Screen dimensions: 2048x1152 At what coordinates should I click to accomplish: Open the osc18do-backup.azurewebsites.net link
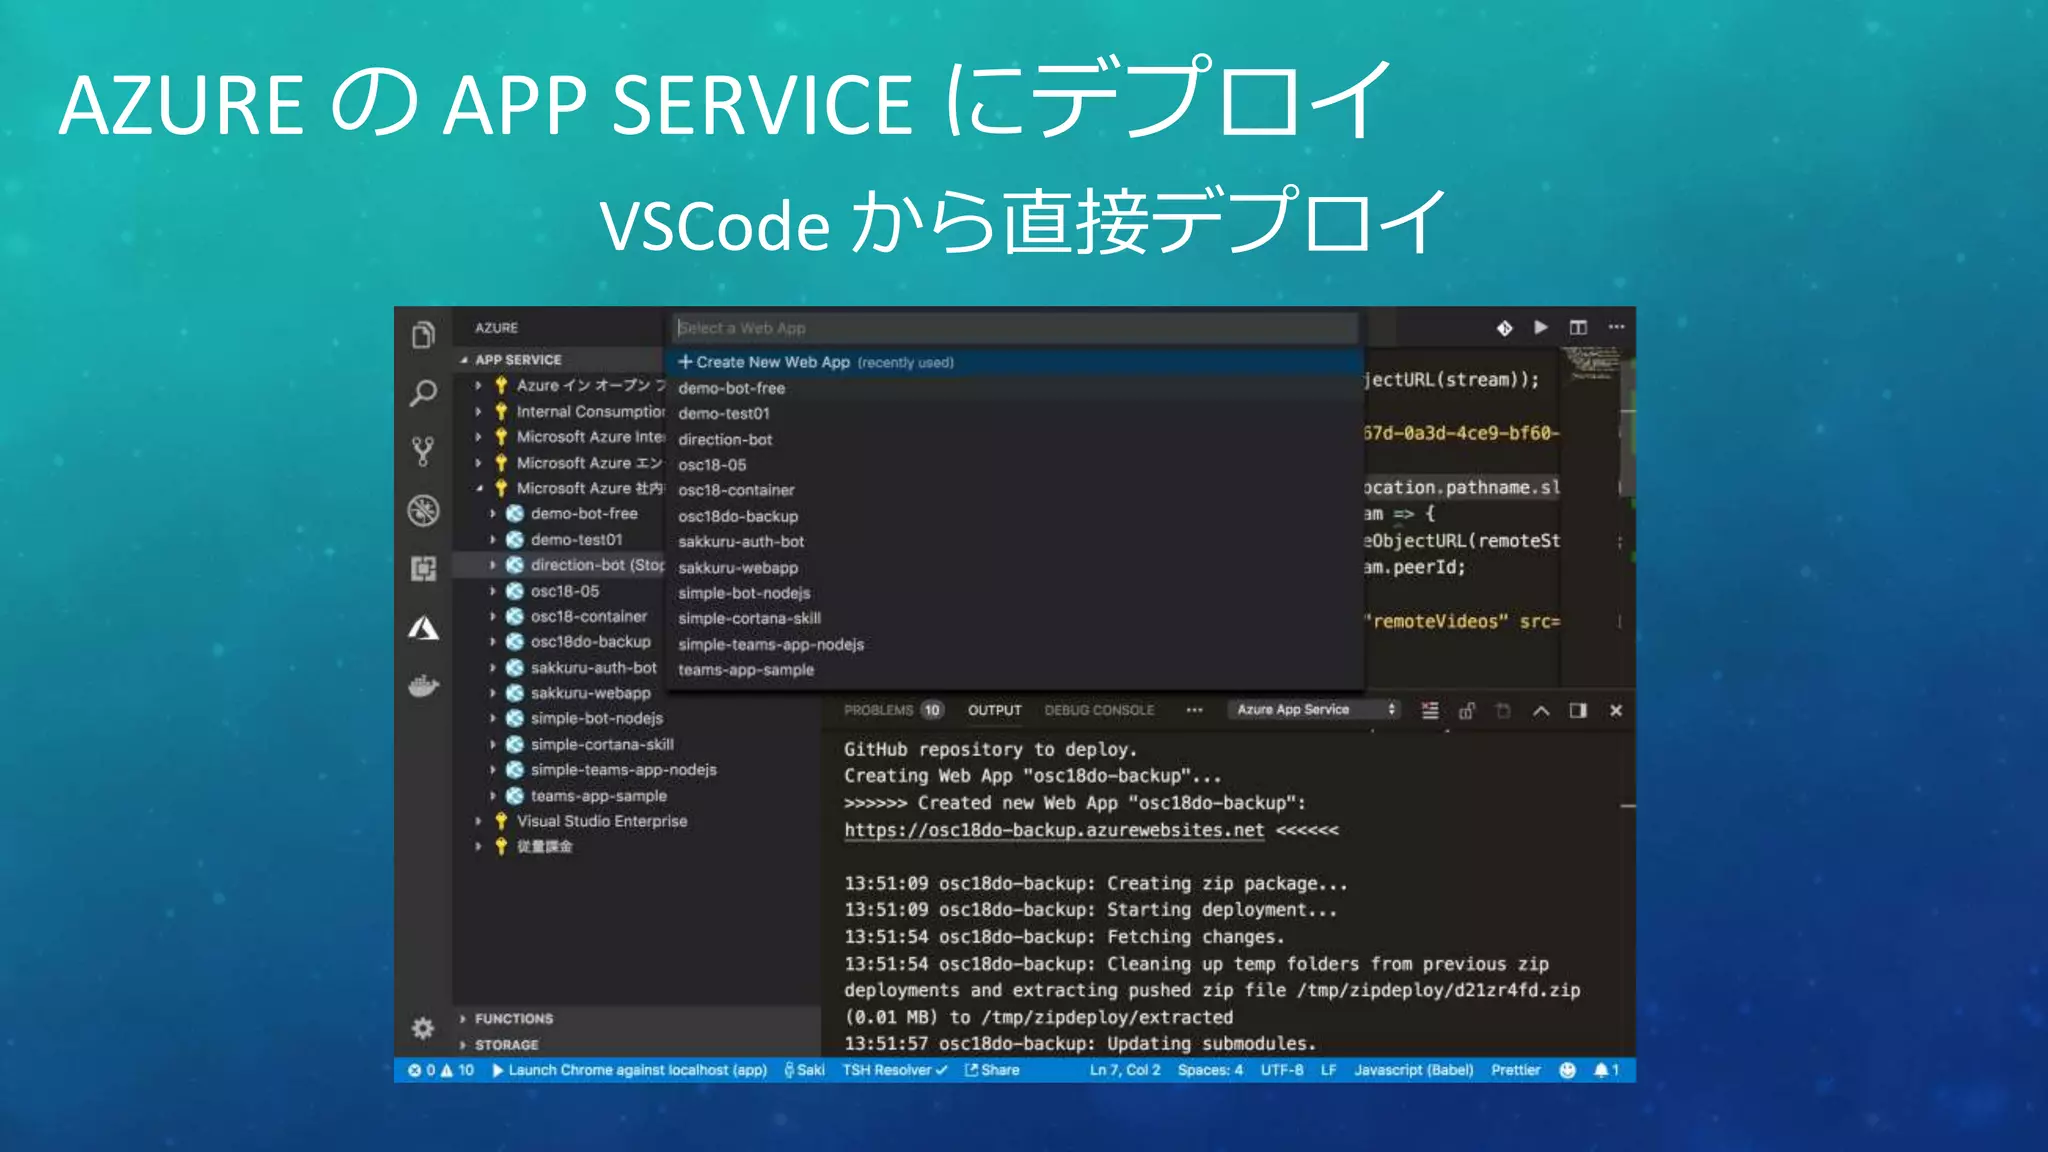[x=1054, y=830]
